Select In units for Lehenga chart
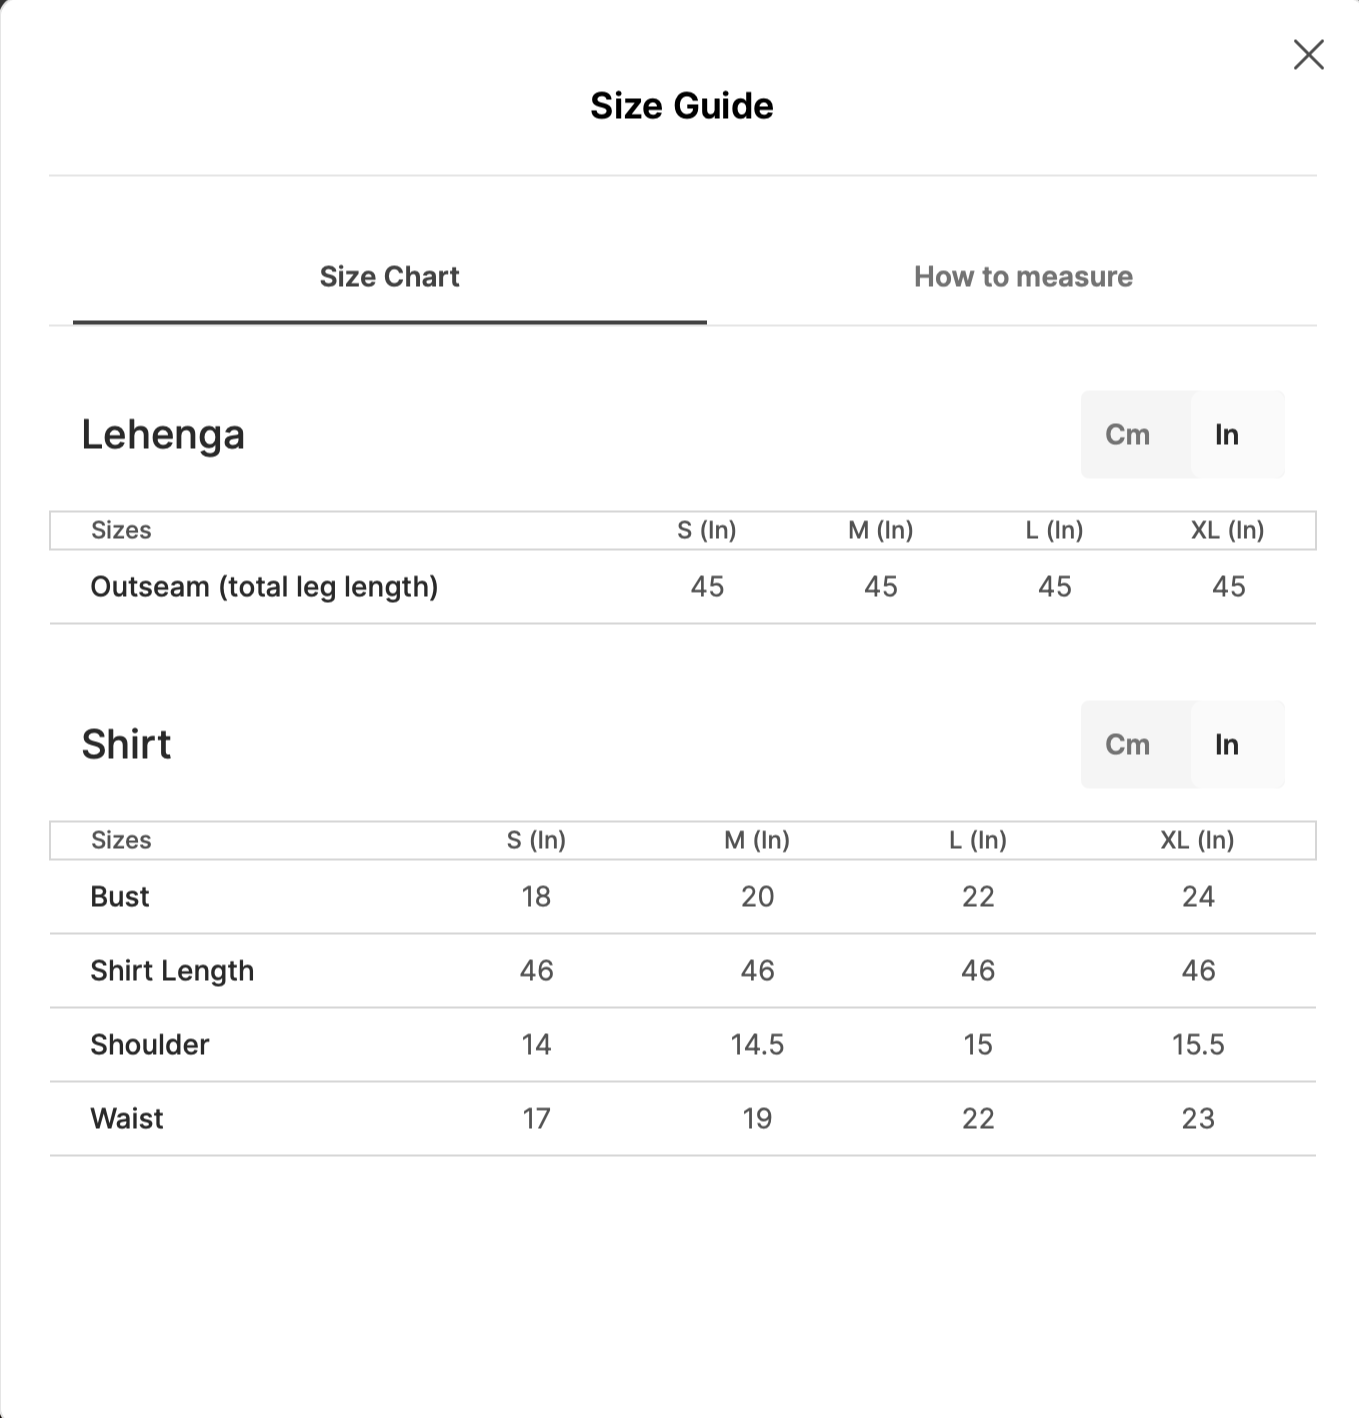The width and height of the screenshot is (1359, 1418). pos(1227,435)
